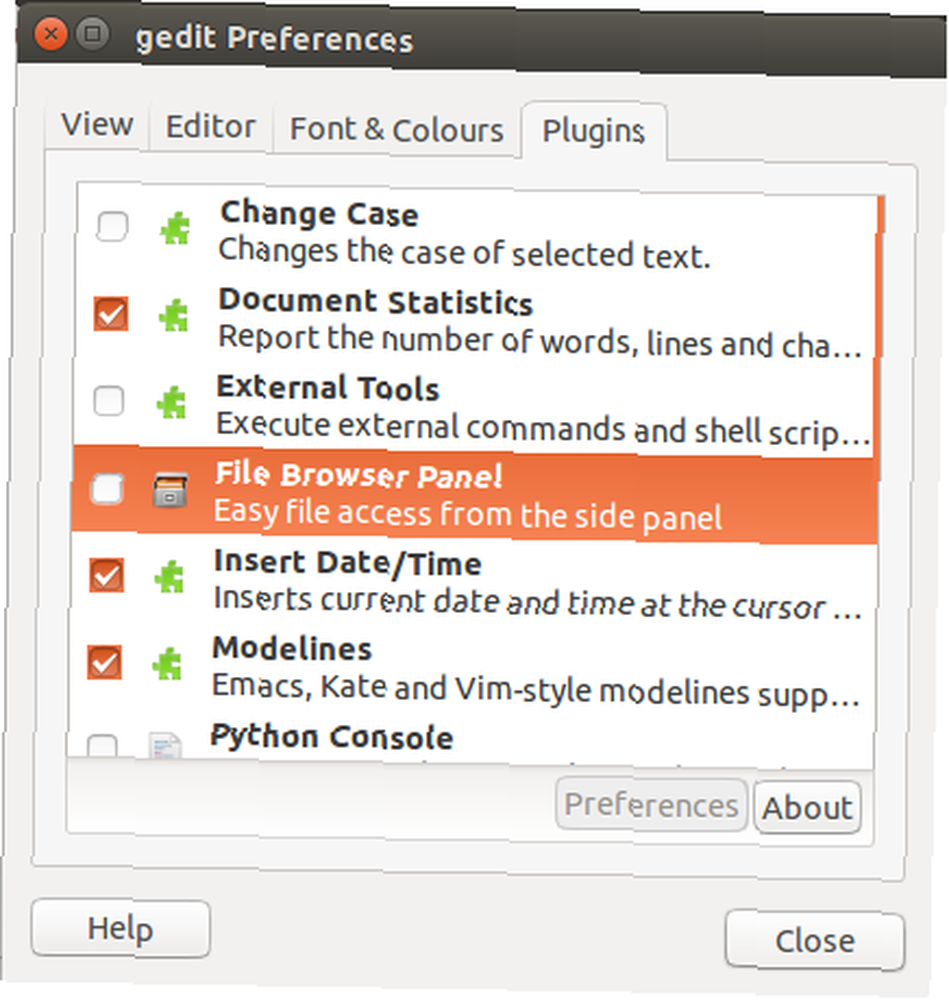Switch to the View tab
The width and height of the screenshot is (949, 1000).
point(98,124)
